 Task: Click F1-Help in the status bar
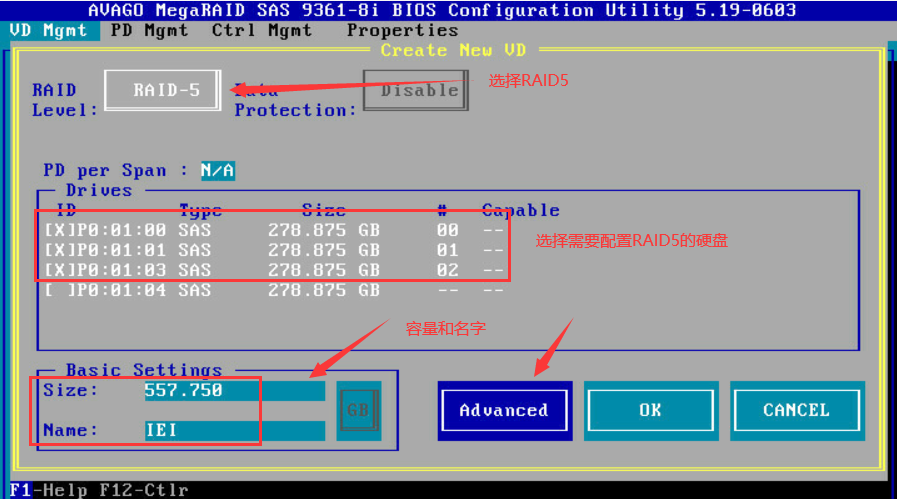[48, 490]
